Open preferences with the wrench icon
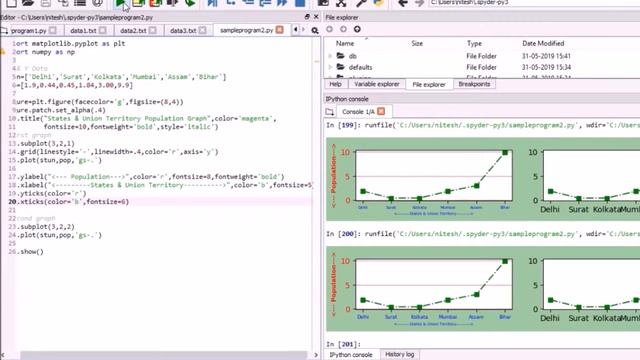Image resolution: width=640 pixels, height=360 pixels. pos(361,3)
